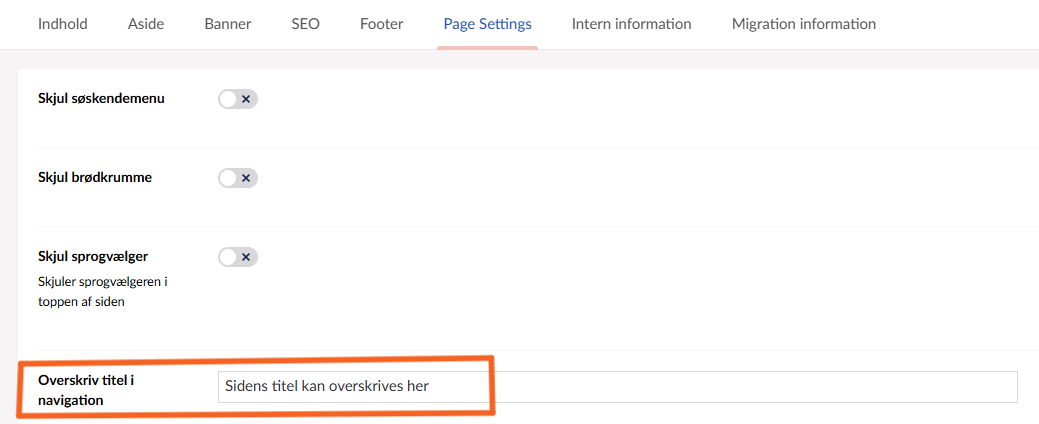1039x424 pixels.
Task: Click the Skjul sprogvælger label
Action: pos(92,257)
